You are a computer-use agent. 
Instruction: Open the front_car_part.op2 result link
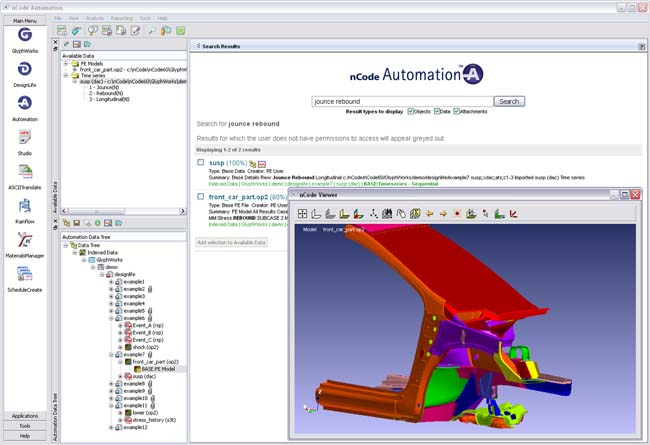(x=236, y=197)
